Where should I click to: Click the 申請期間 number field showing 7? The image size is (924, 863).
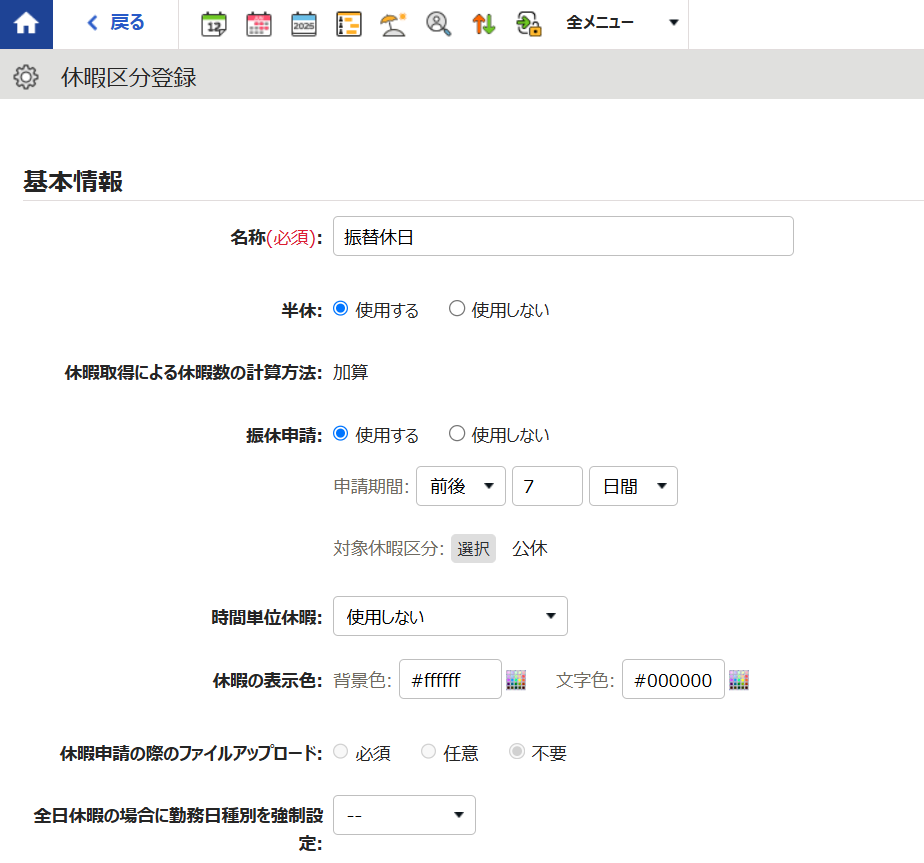point(547,486)
